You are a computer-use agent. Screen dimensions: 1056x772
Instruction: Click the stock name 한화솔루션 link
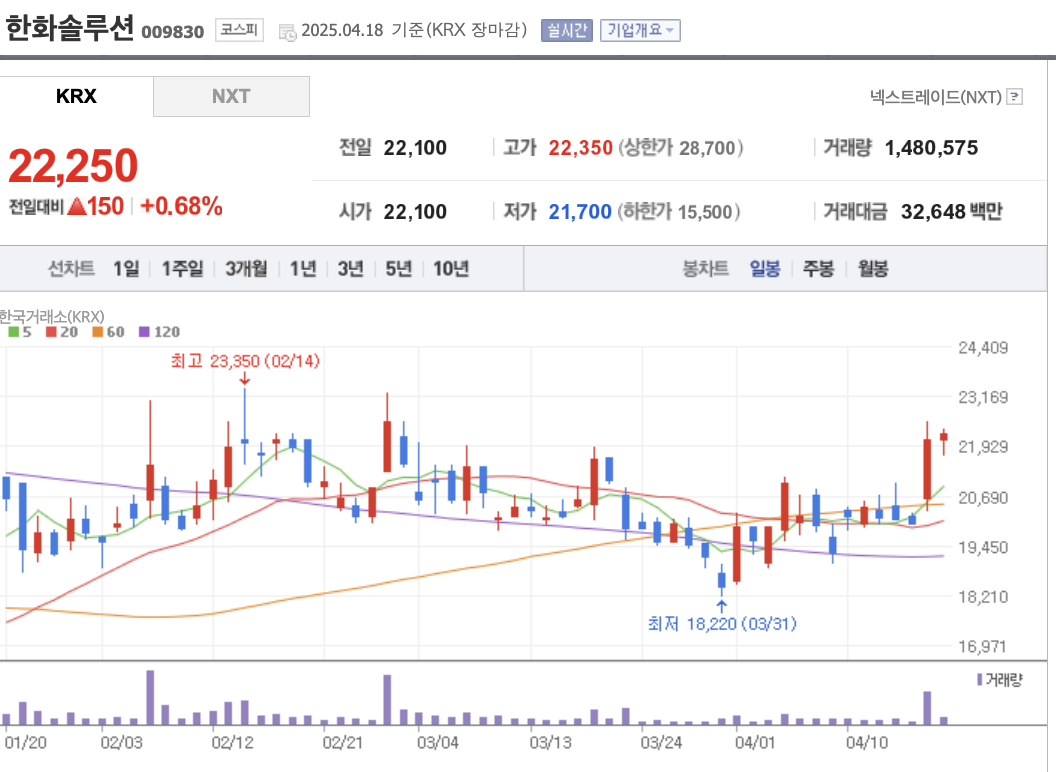pyautogui.click(x=70, y=25)
